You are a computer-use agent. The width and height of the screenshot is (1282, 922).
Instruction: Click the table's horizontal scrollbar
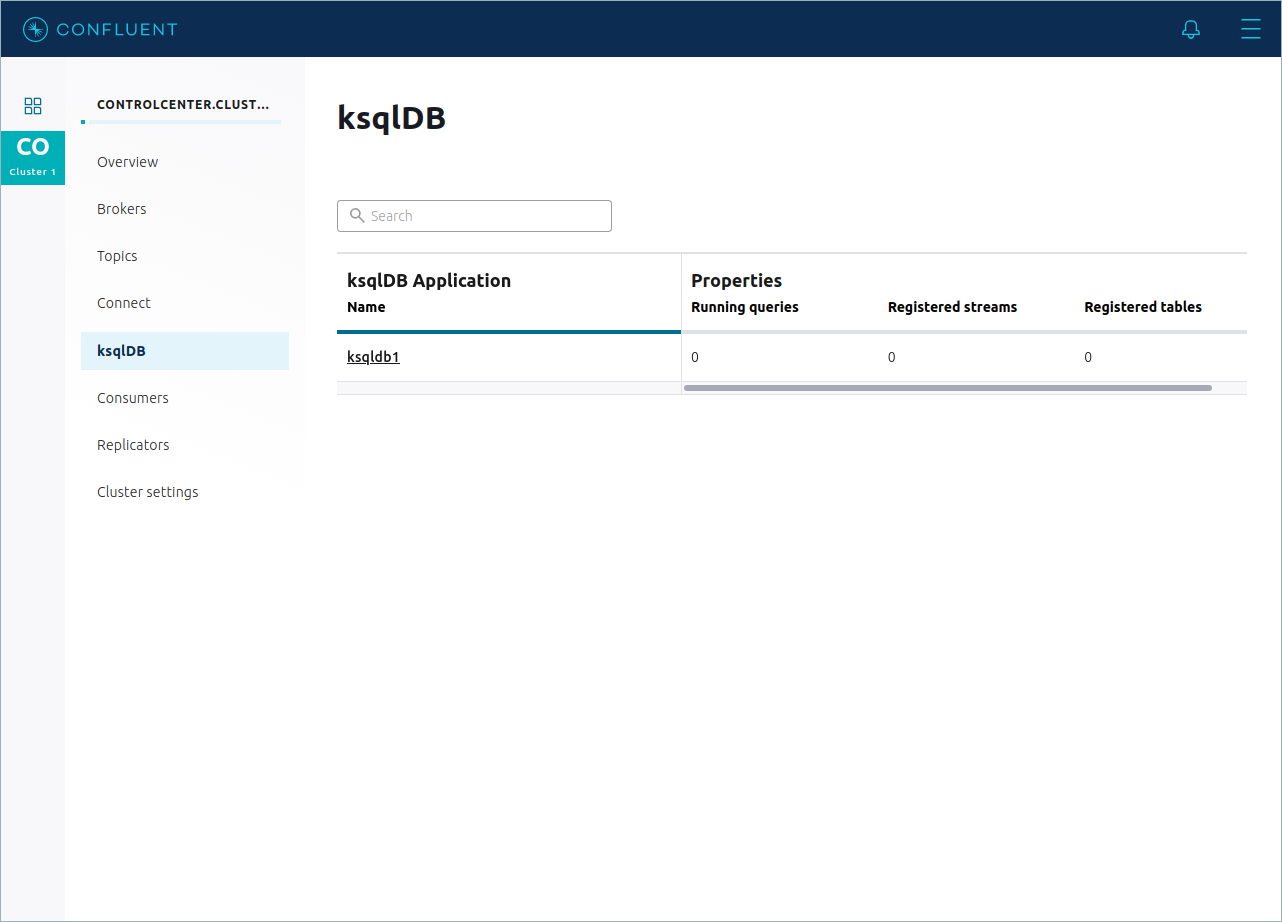[947, 388]
